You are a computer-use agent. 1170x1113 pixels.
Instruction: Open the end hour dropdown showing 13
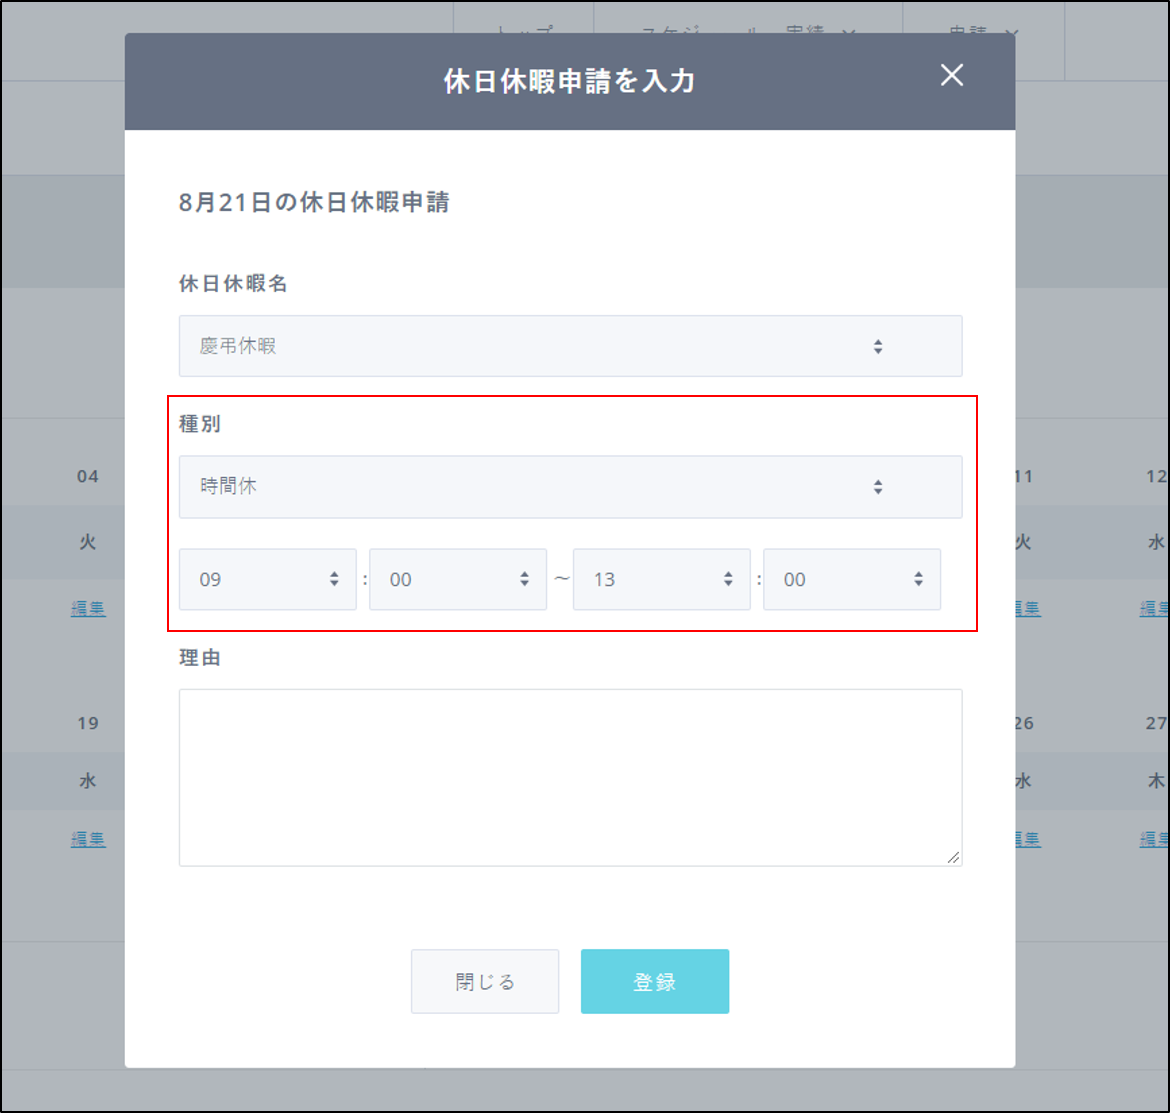coord(661,579)
